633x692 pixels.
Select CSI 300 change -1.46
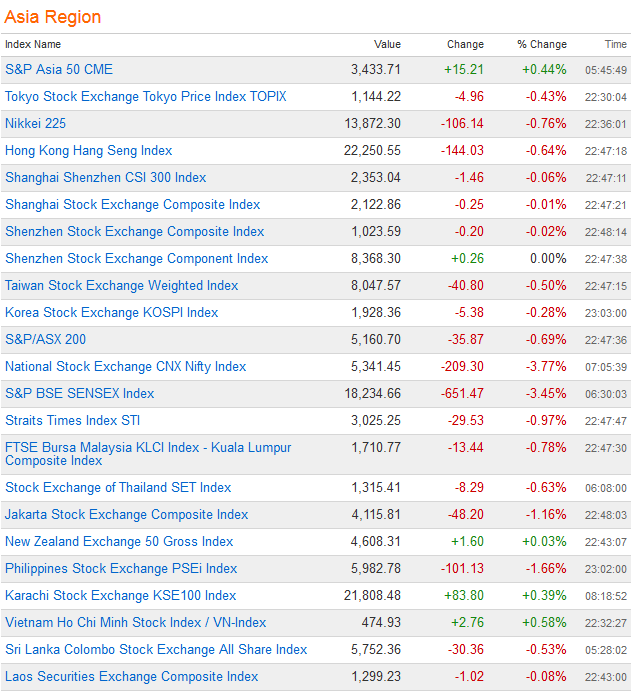click(469, 177)
